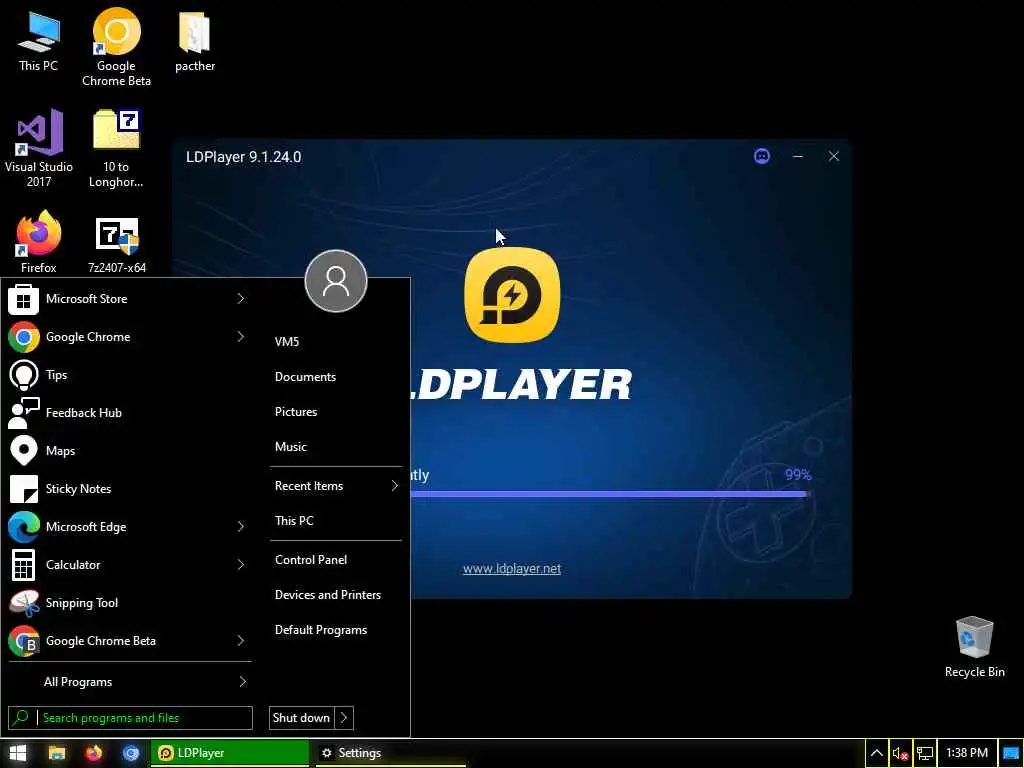Launch Visual Studio 2017 desktop shortcut
The image size is (1024, 768).
[x=39, y=149]
